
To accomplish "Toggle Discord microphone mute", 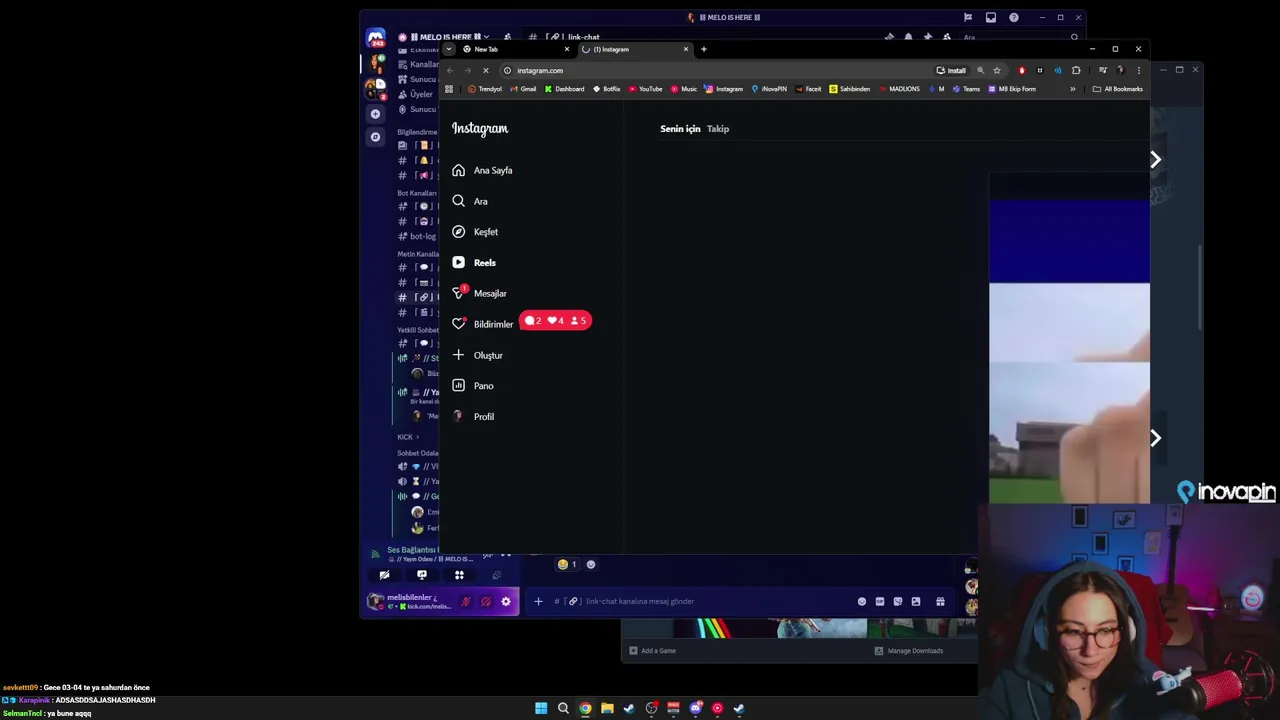I will 465,601.
